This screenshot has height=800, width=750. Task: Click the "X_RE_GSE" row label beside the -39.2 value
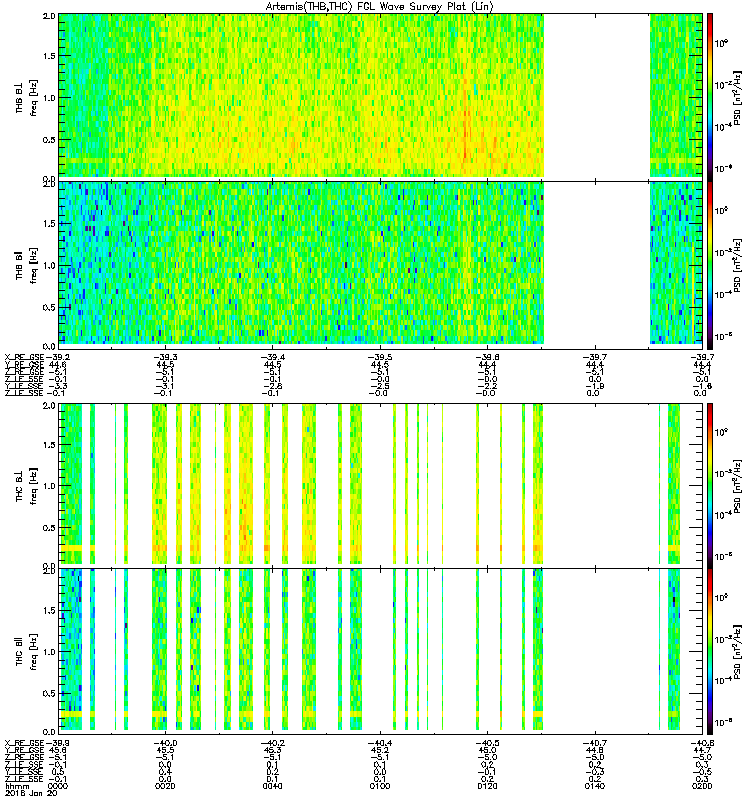pos(24,357)
